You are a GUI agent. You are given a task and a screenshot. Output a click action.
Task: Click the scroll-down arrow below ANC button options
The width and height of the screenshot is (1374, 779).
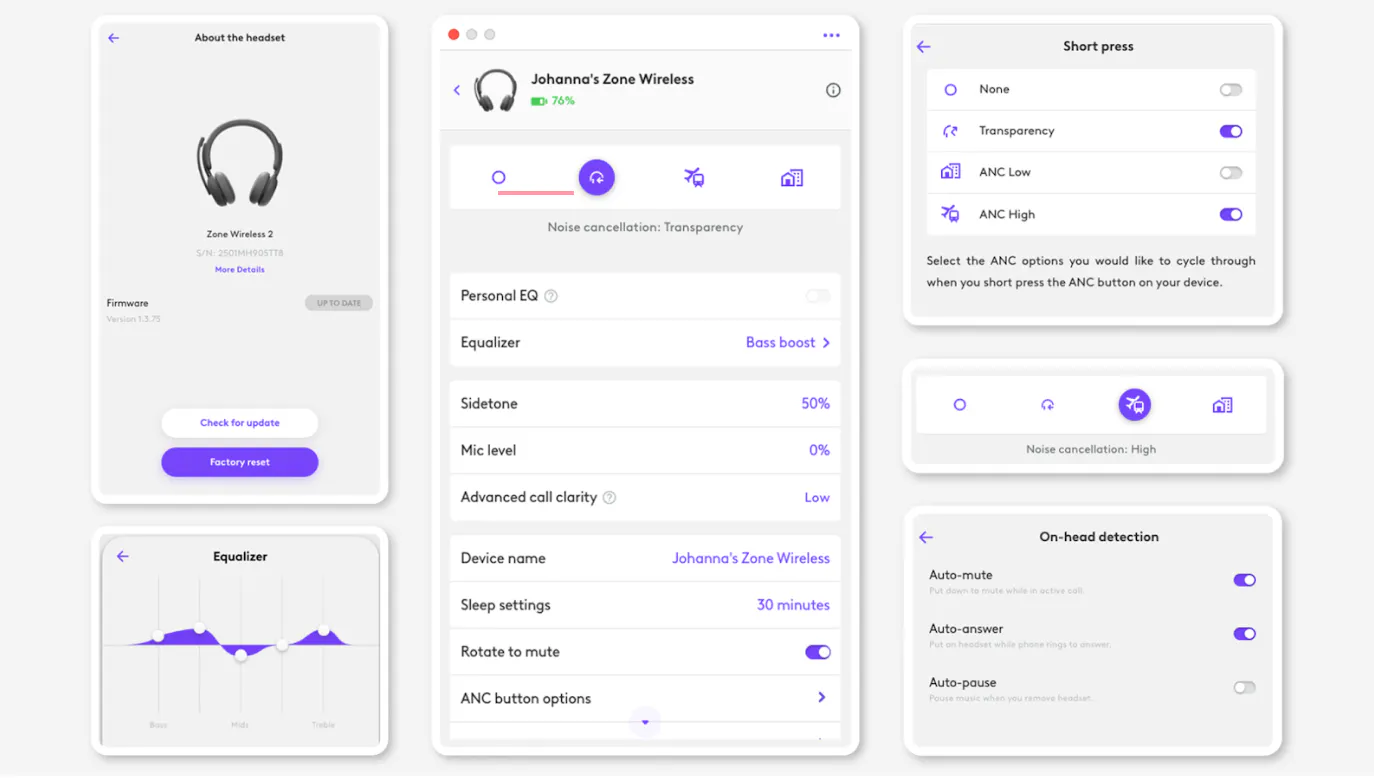tap(645, 722)
